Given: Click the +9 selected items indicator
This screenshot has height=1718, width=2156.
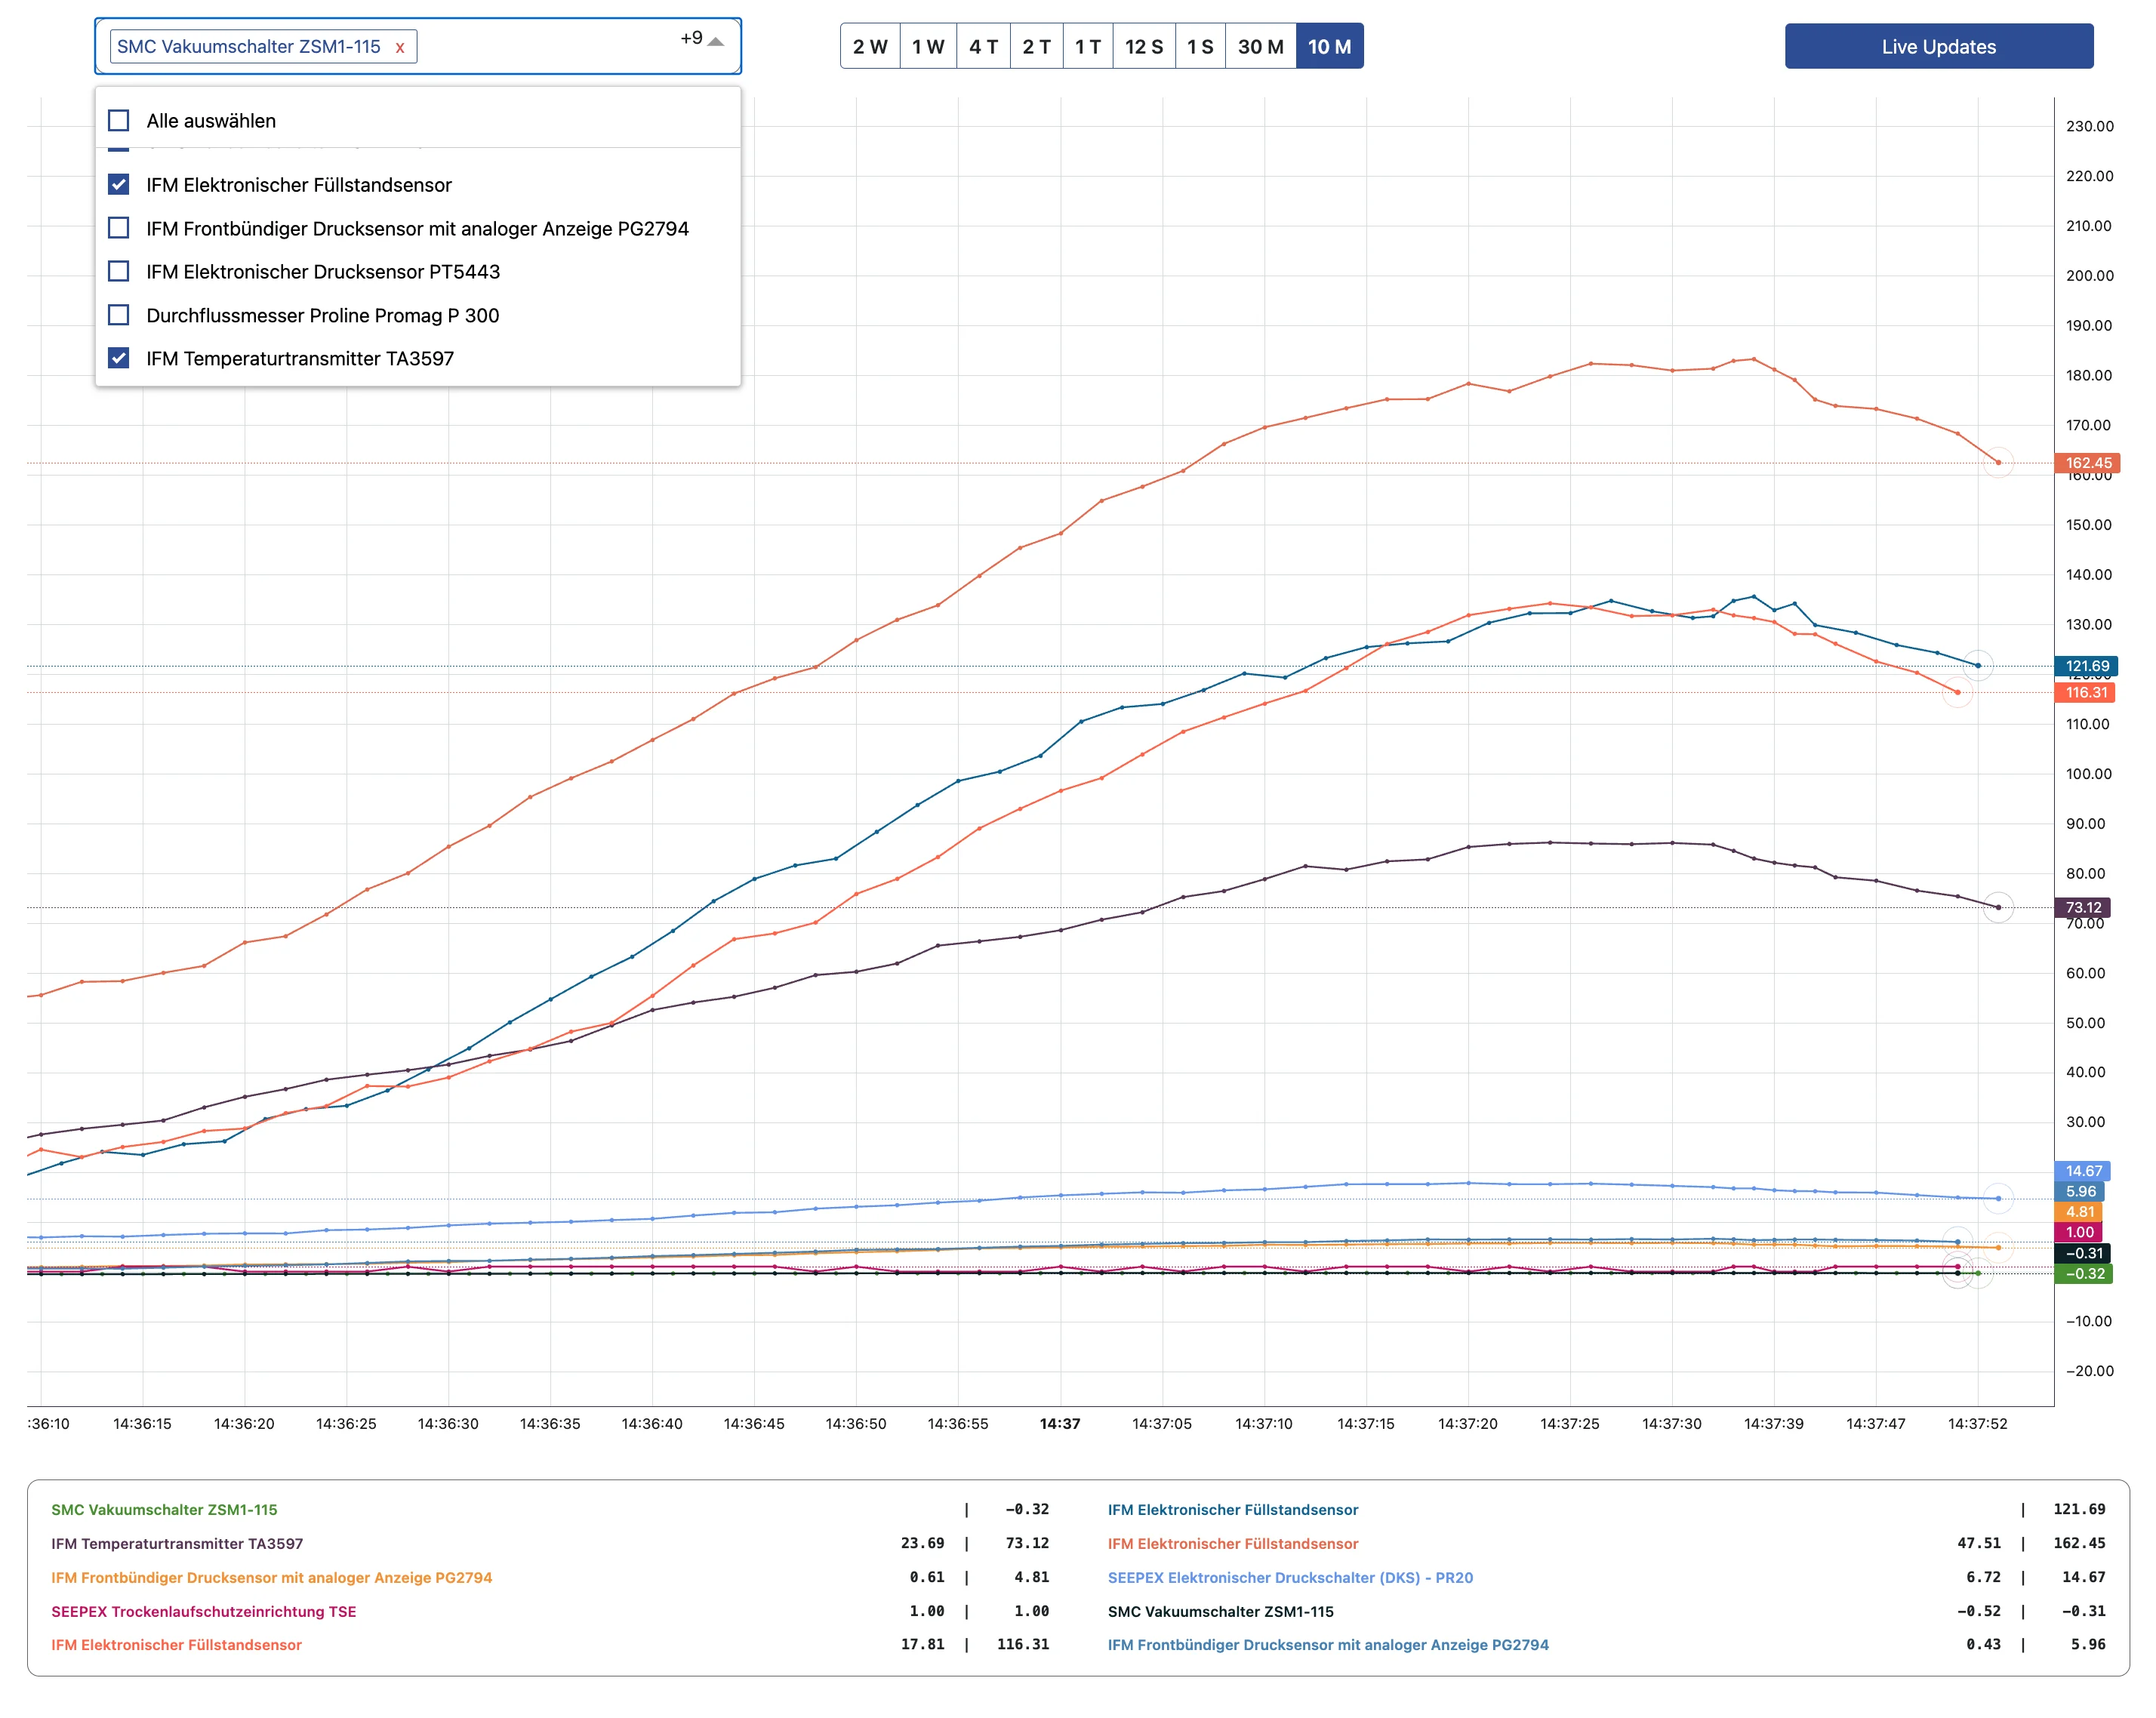Looking at the screenshot, I should click(691, 38).
